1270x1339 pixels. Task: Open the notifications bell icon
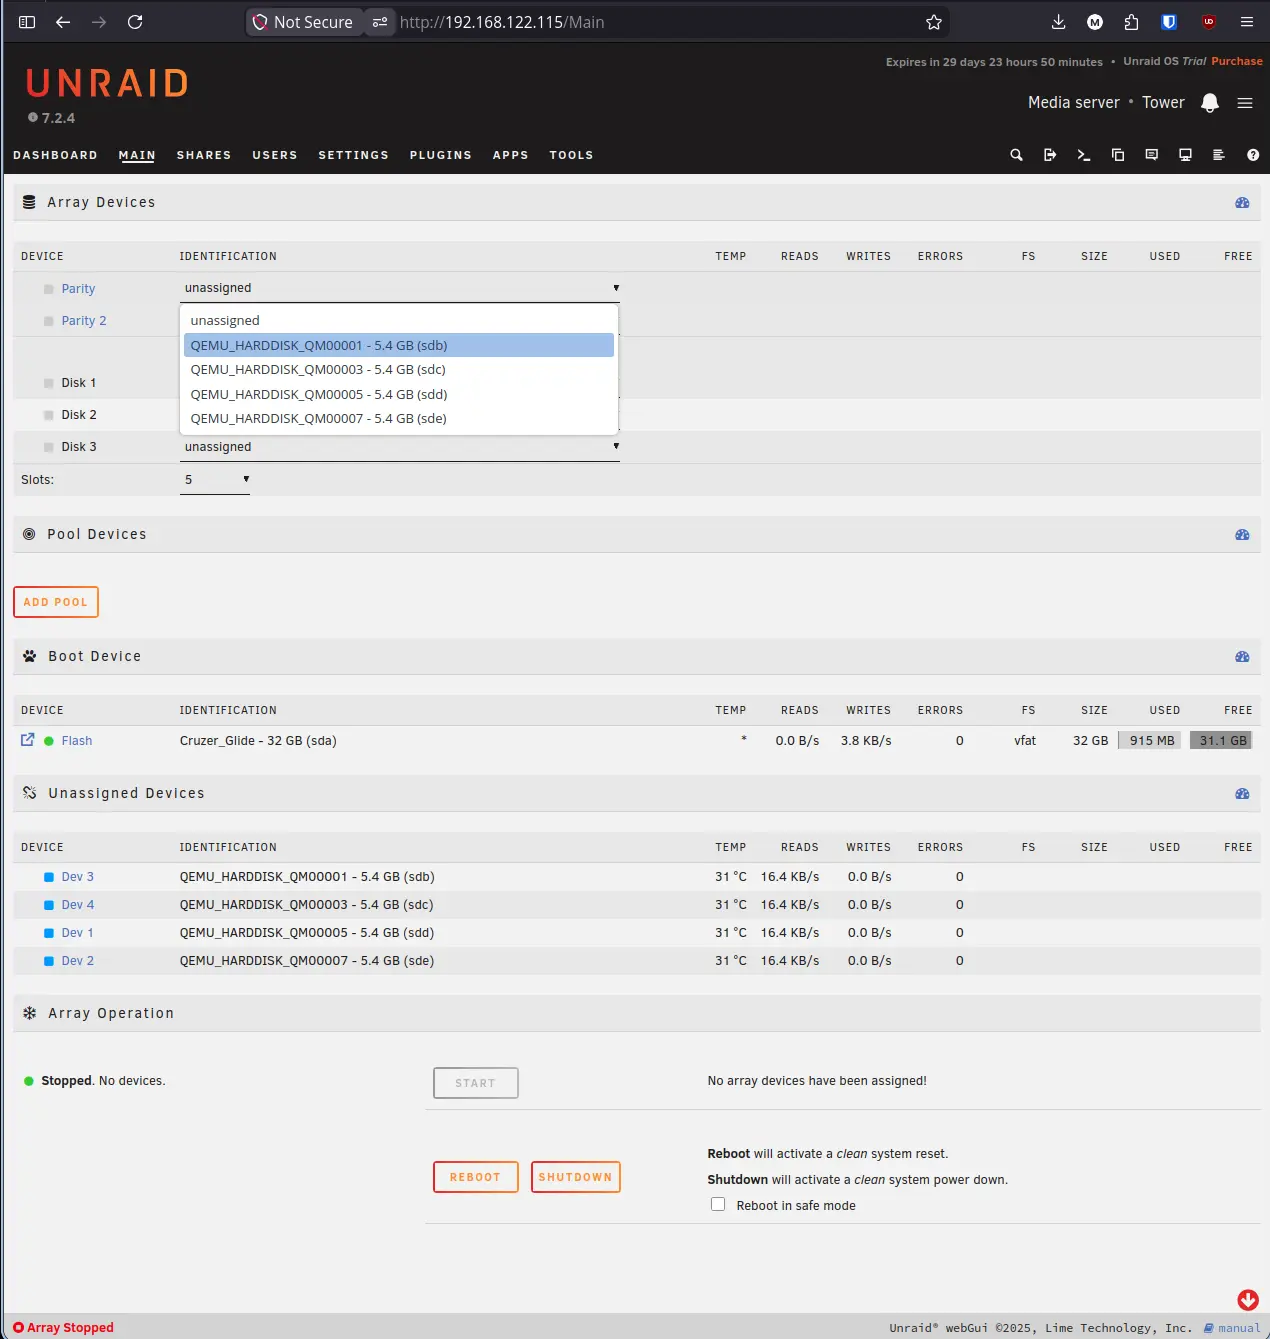(1210, 102)
